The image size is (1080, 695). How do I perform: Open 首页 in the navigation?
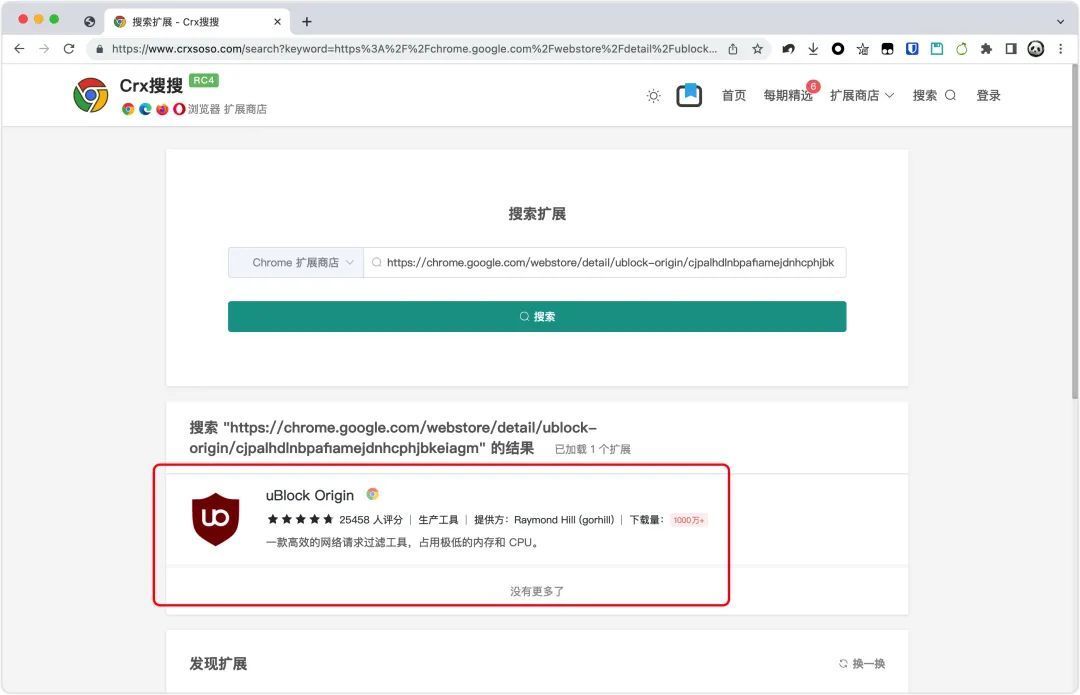(734, 96)
